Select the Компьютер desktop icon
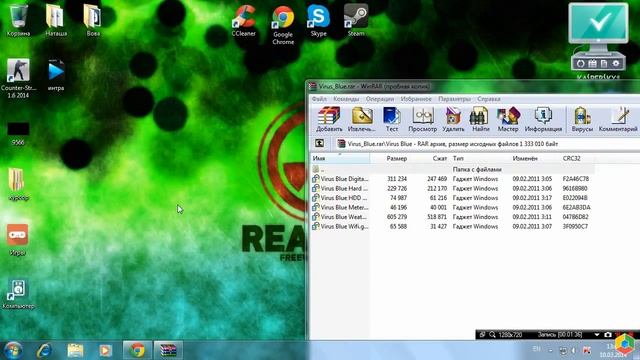 tap(18, 294)
